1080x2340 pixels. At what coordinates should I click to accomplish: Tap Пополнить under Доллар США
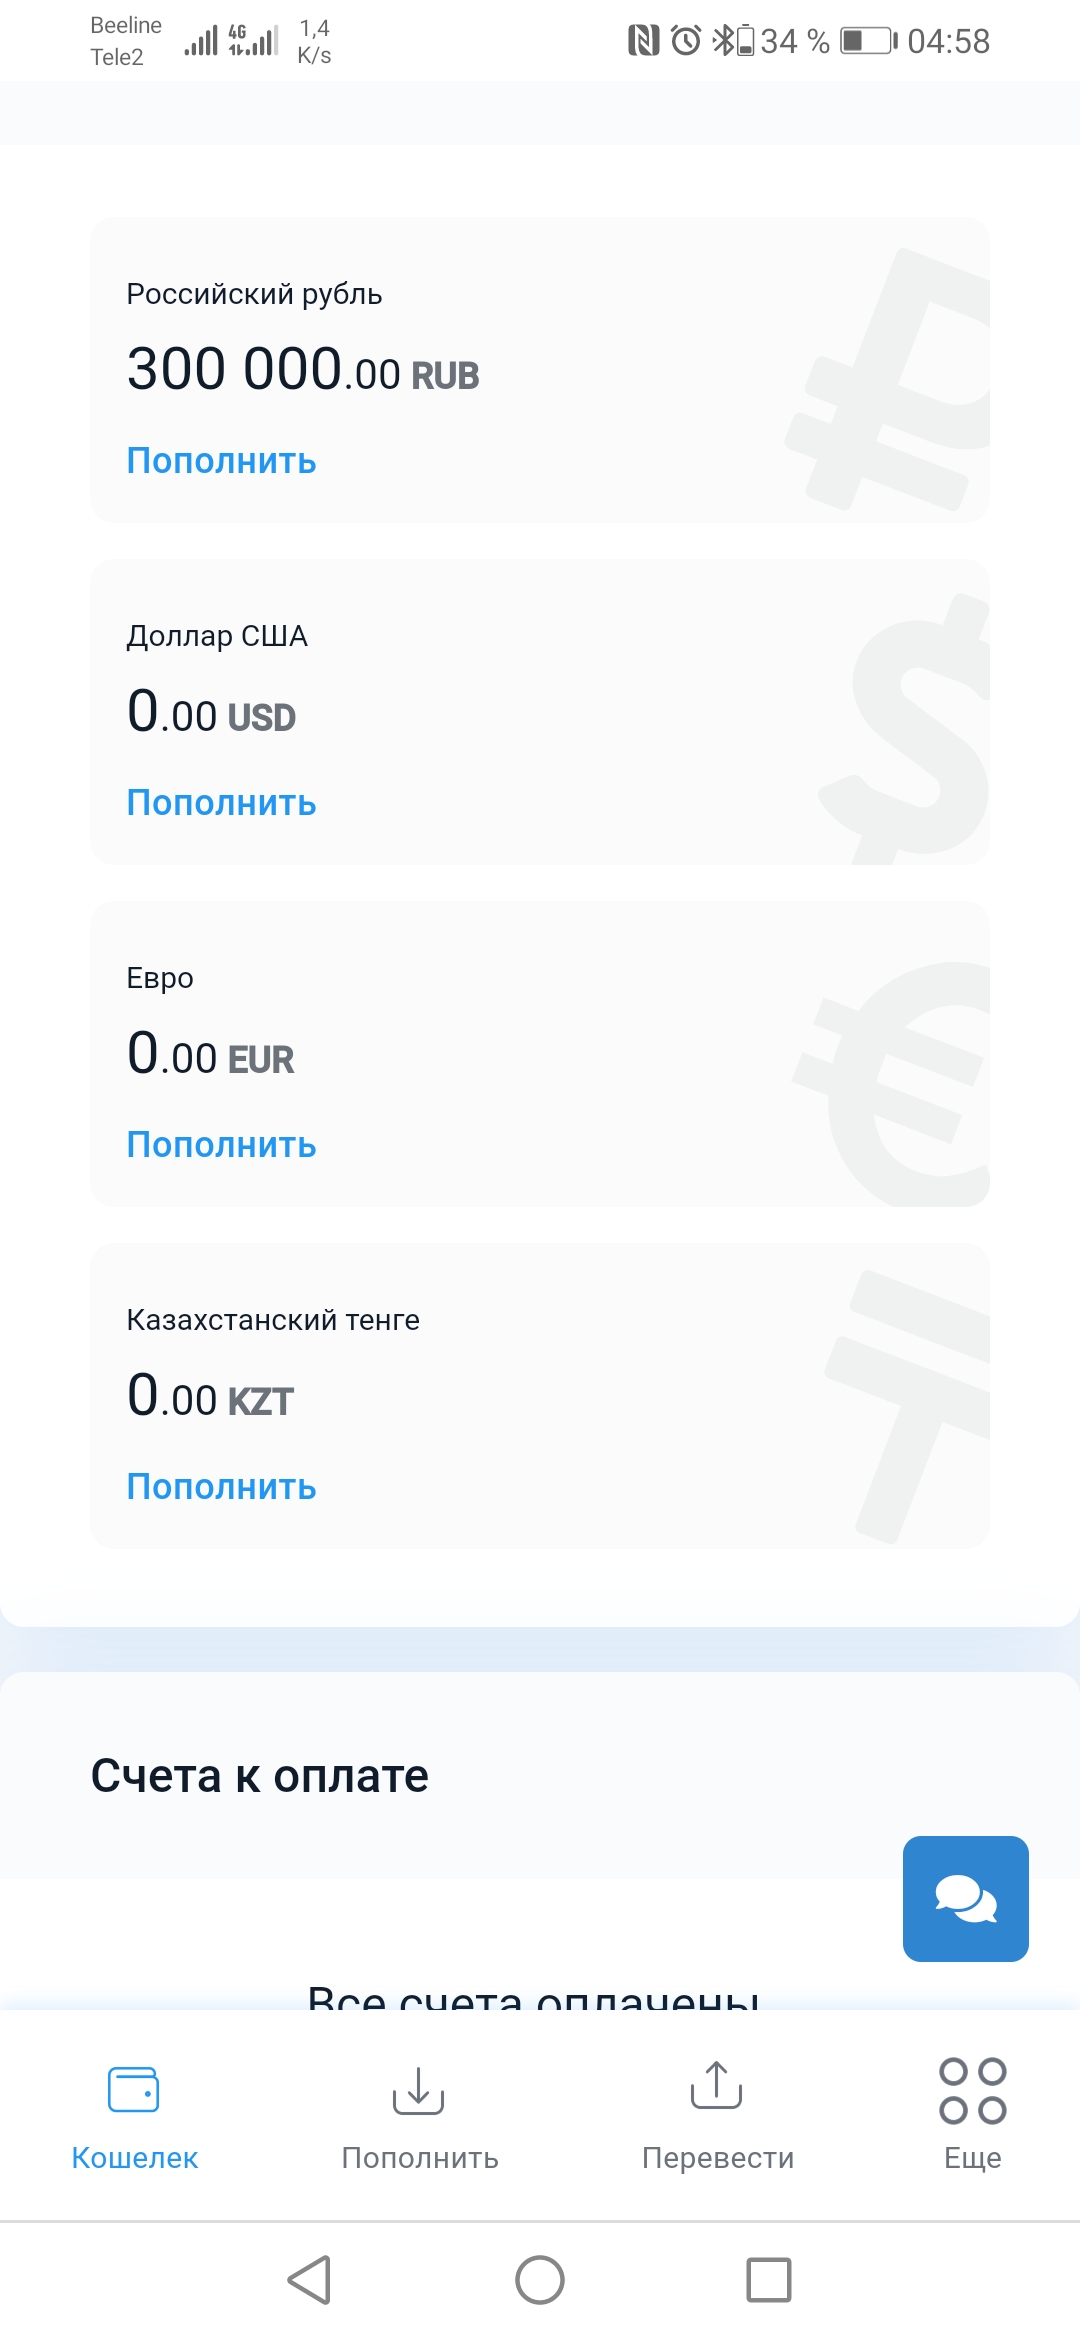221,803
